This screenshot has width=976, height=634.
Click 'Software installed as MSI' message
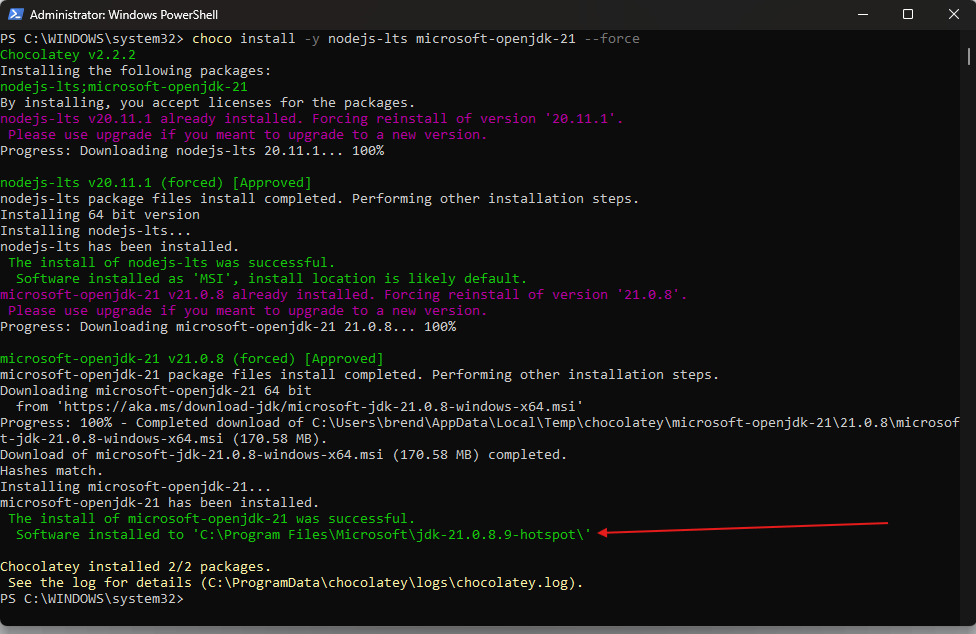[x=272, y=278]
